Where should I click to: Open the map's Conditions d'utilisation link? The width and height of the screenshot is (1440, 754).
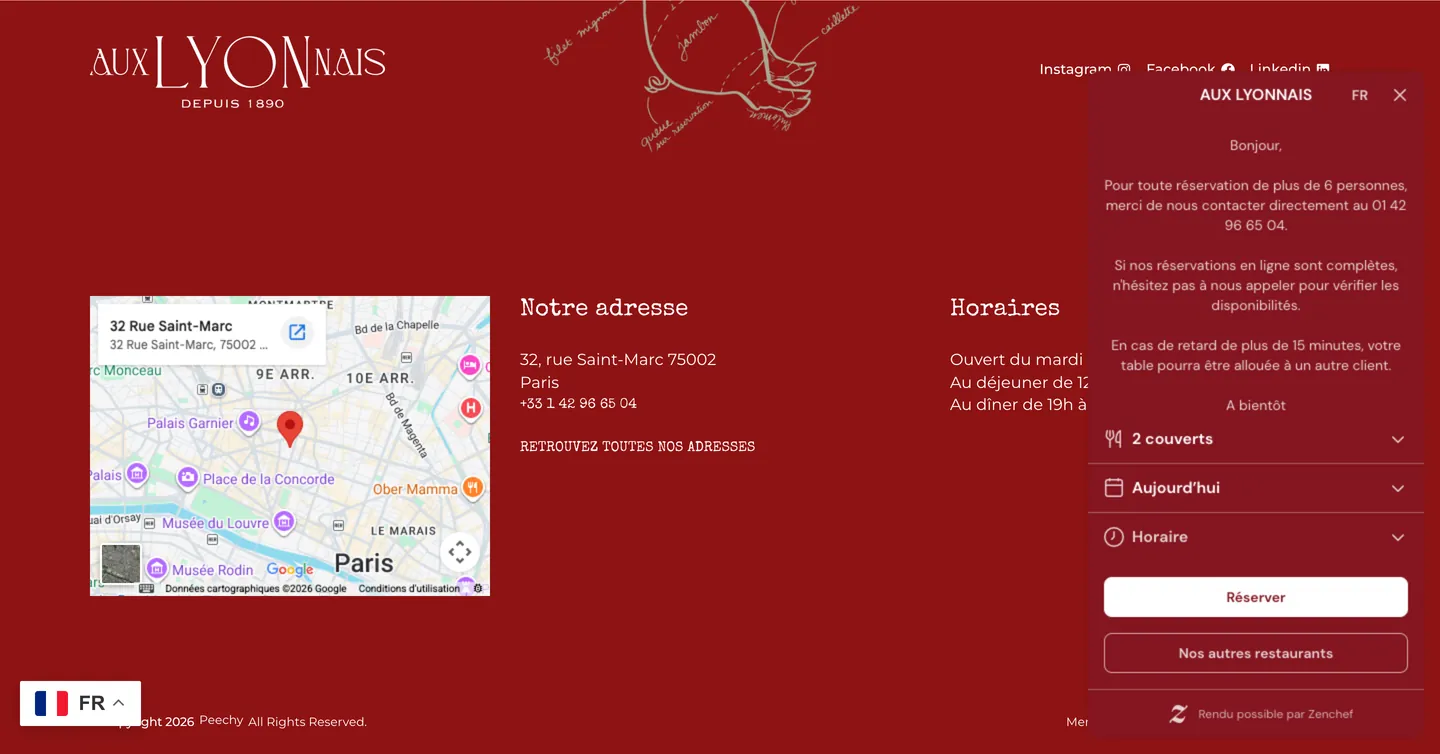pyautogui.click(x=409, y=589)
